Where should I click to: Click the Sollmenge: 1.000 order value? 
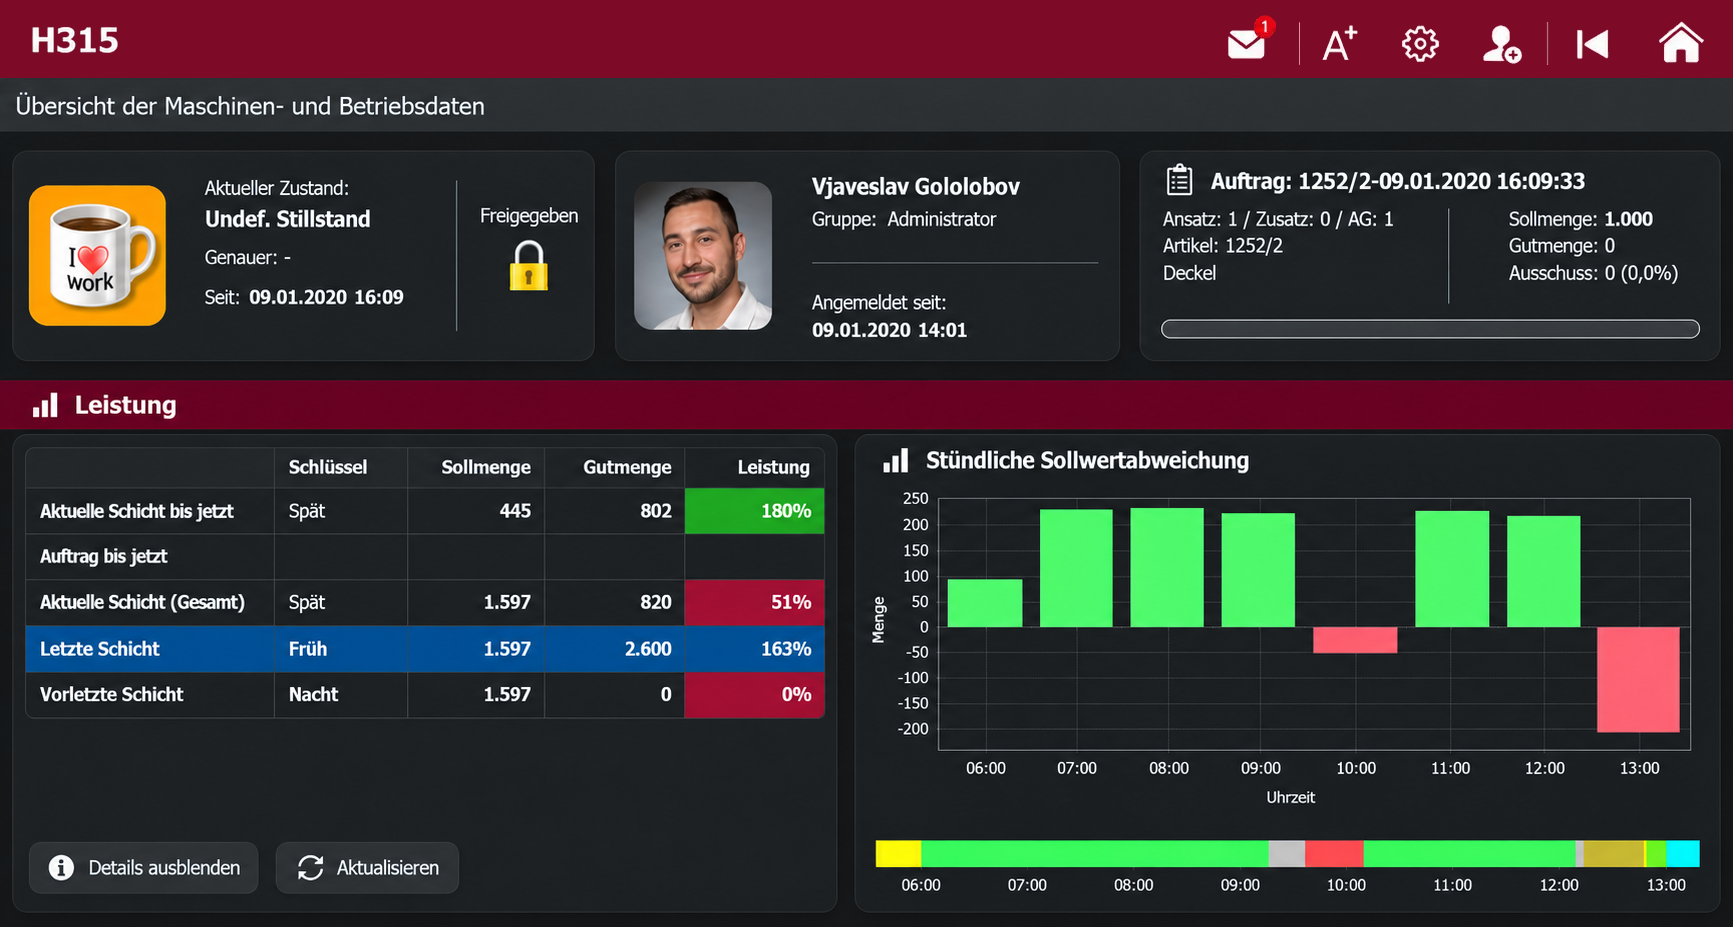point(1580,219)
